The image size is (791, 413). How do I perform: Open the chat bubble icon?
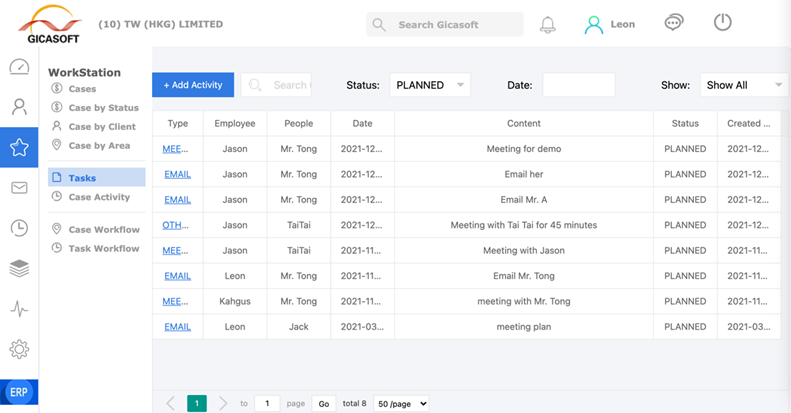[674, 23]
